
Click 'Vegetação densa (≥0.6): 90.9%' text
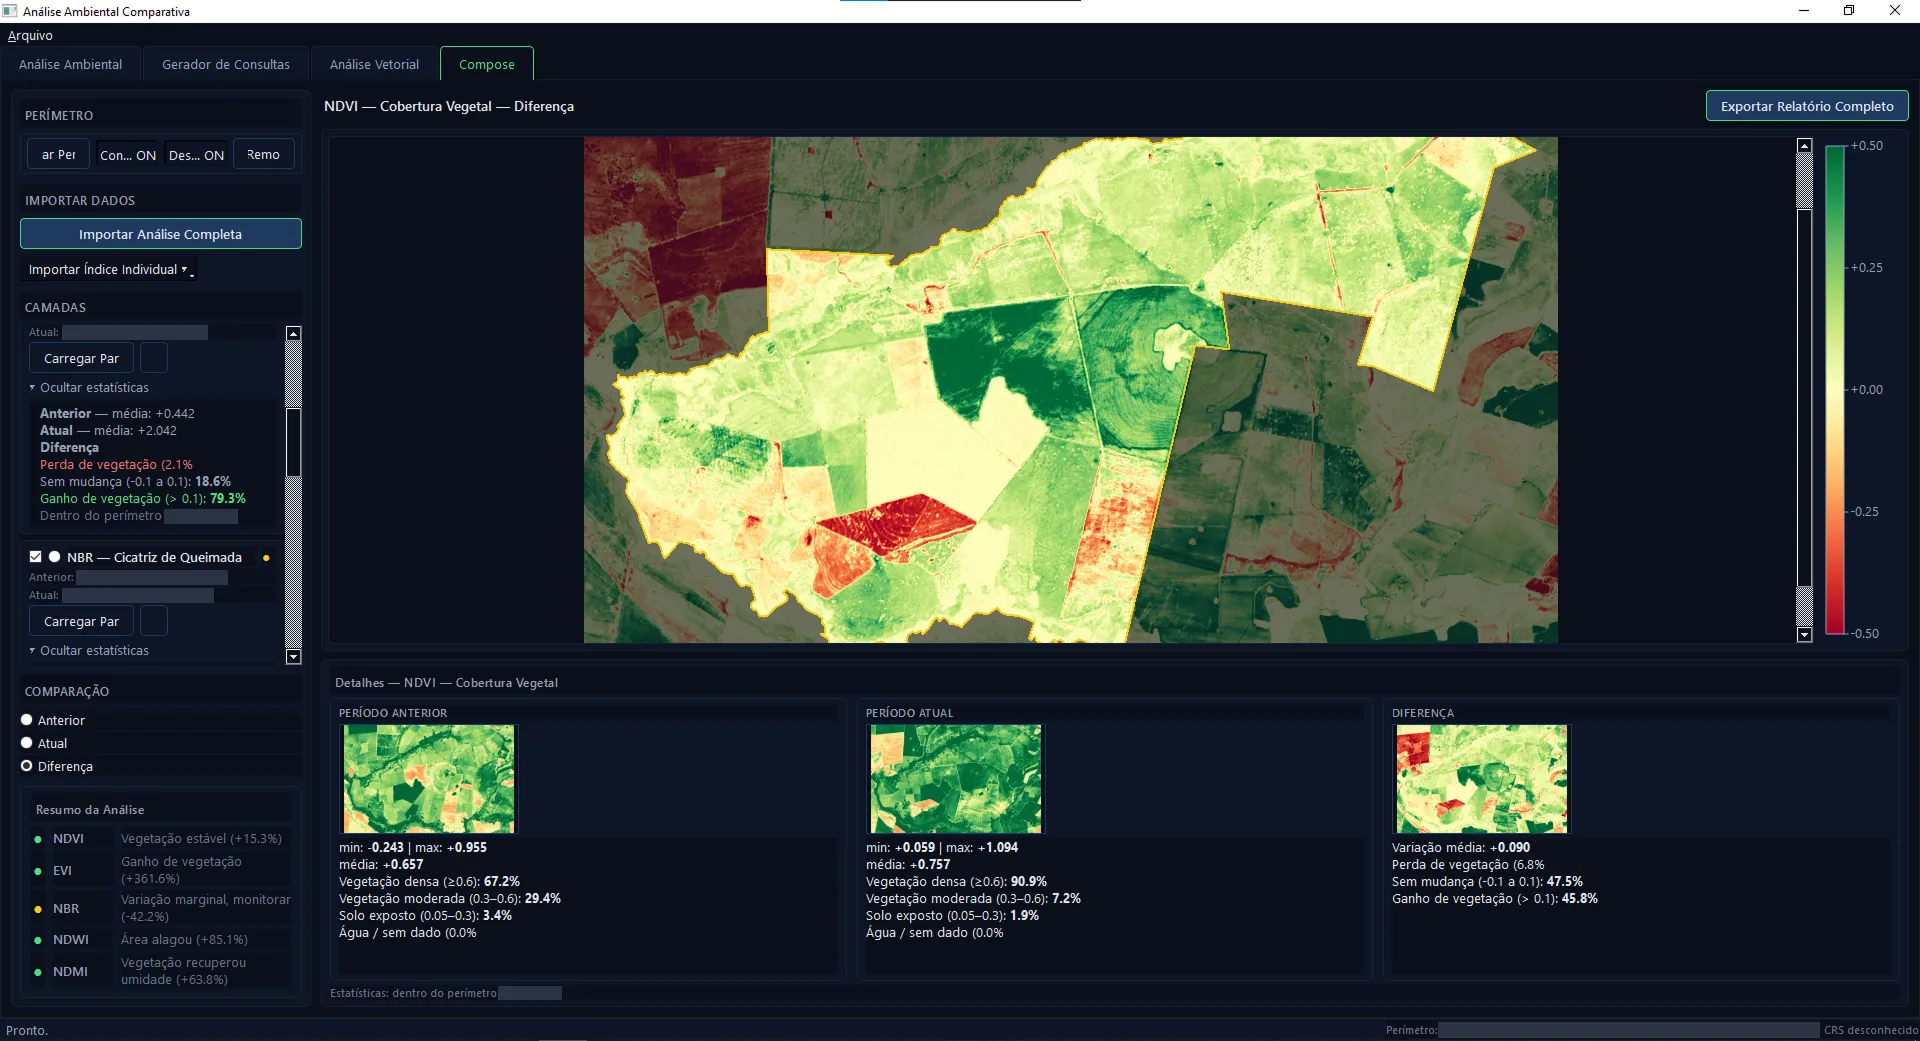(956, 882)
